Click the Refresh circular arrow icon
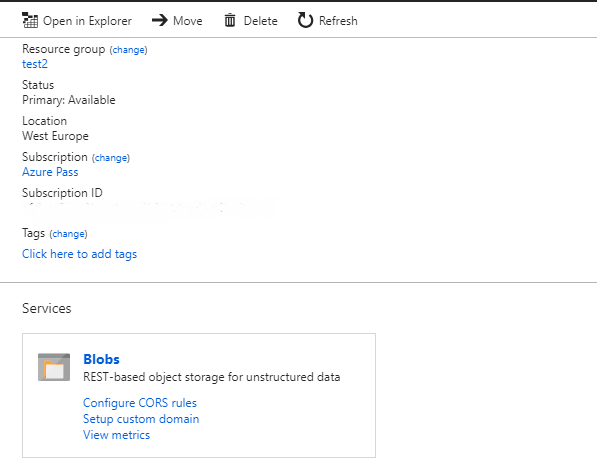 point(305,20)
